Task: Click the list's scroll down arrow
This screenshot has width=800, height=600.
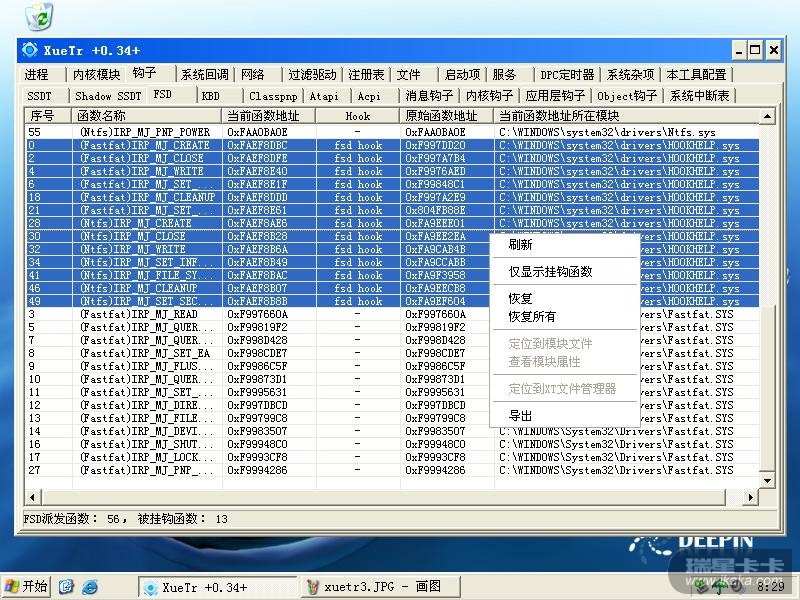Action: 767,481
